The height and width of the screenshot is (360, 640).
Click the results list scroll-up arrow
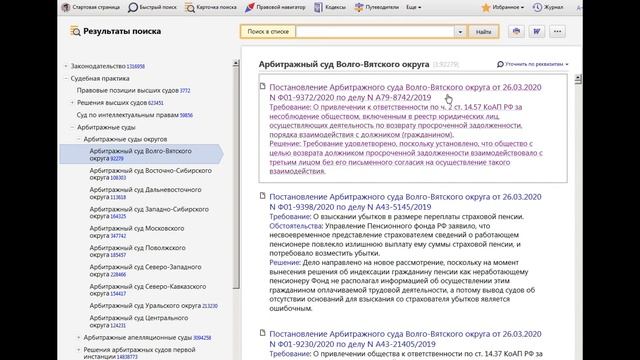(x=578, y=78)
